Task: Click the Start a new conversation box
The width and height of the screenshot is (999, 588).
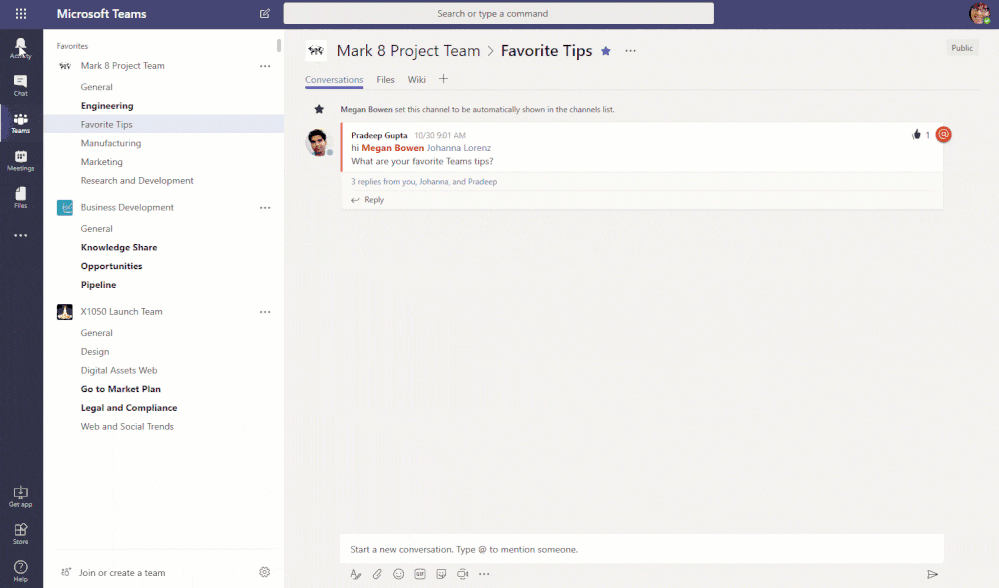Action: point(642,549)
